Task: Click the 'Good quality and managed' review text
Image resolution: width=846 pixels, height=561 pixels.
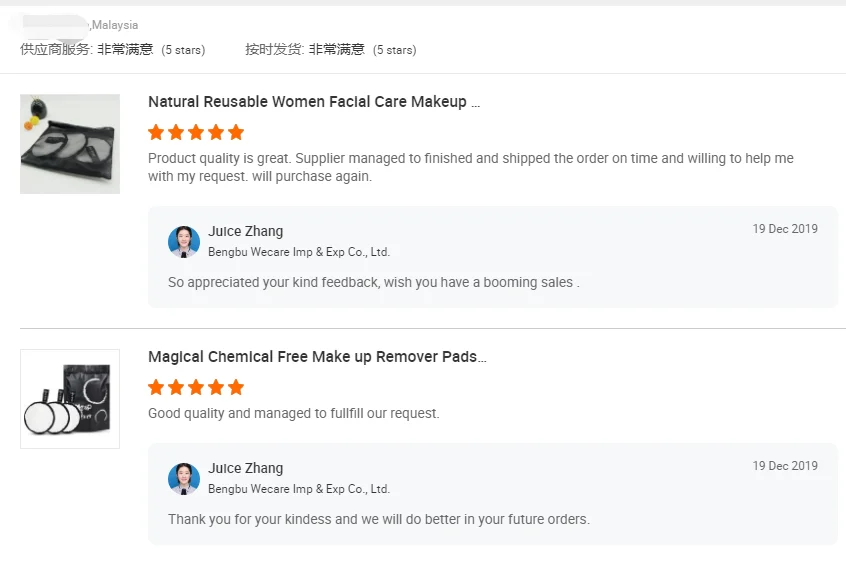Action: (x=294, y=413)
